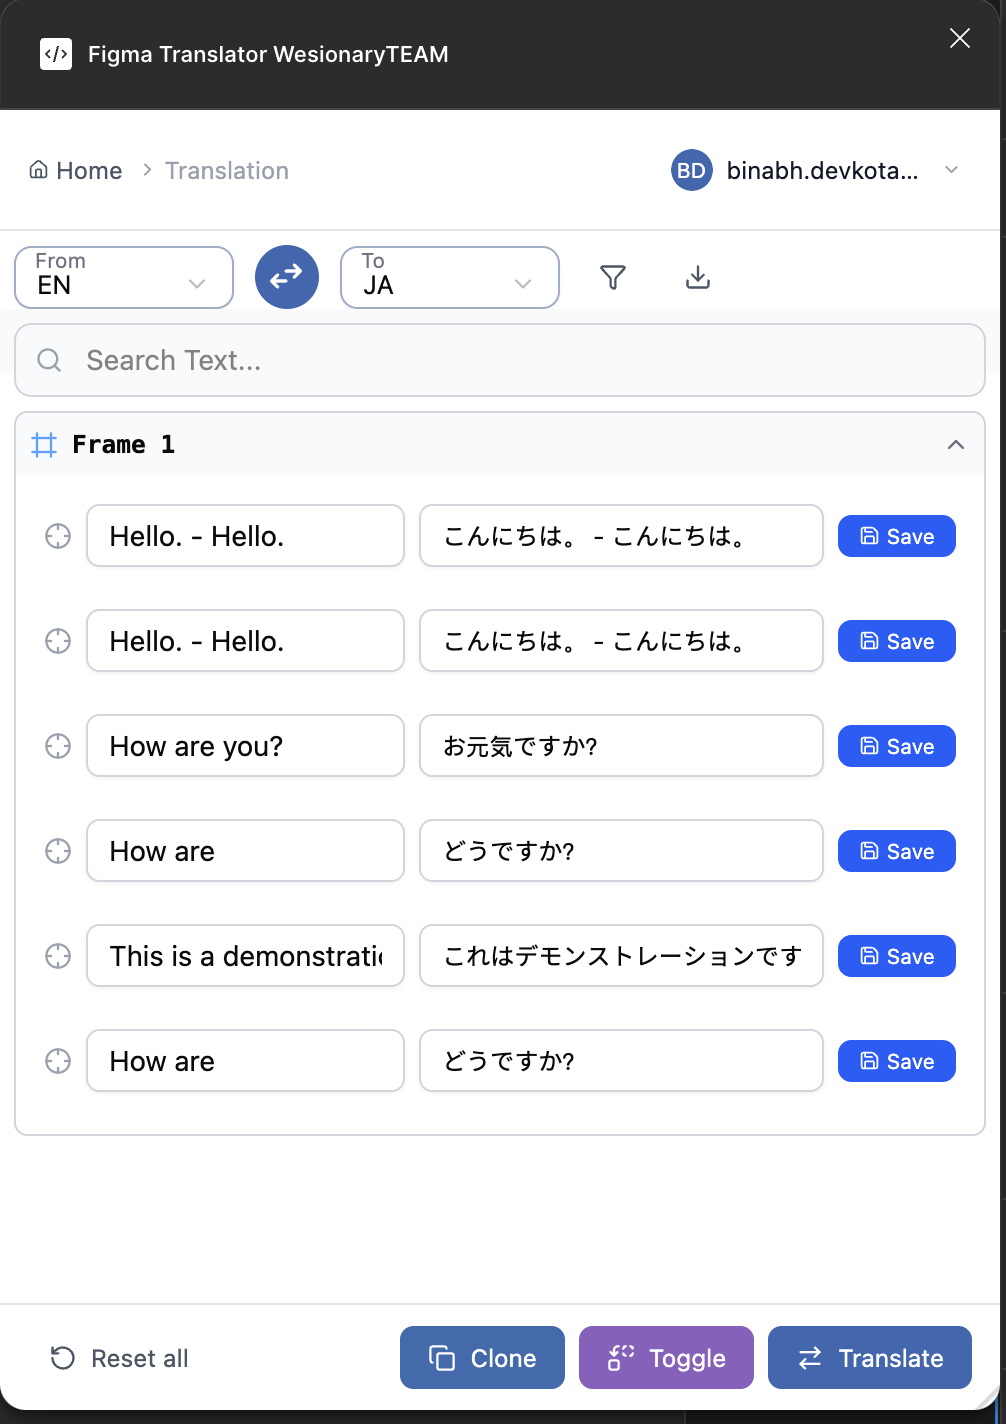Click the Figma Translator plugin logo icon
The image size is (1006, 1424).
[x=56, y=54]
